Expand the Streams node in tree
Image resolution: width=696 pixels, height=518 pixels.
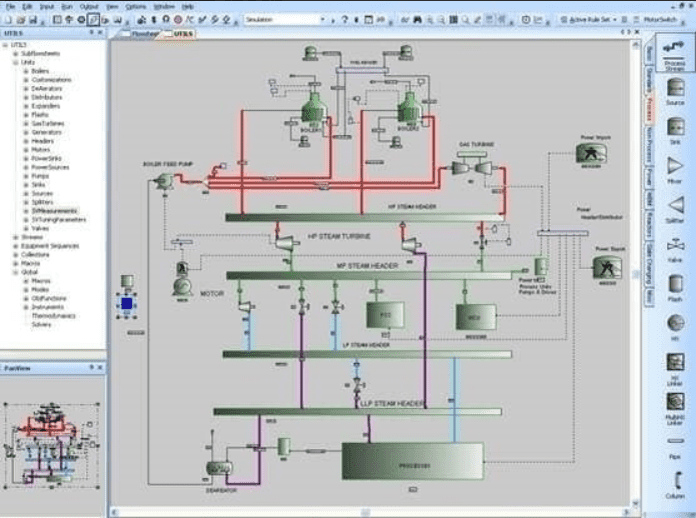pyautogui.click(x=15, y=237)
